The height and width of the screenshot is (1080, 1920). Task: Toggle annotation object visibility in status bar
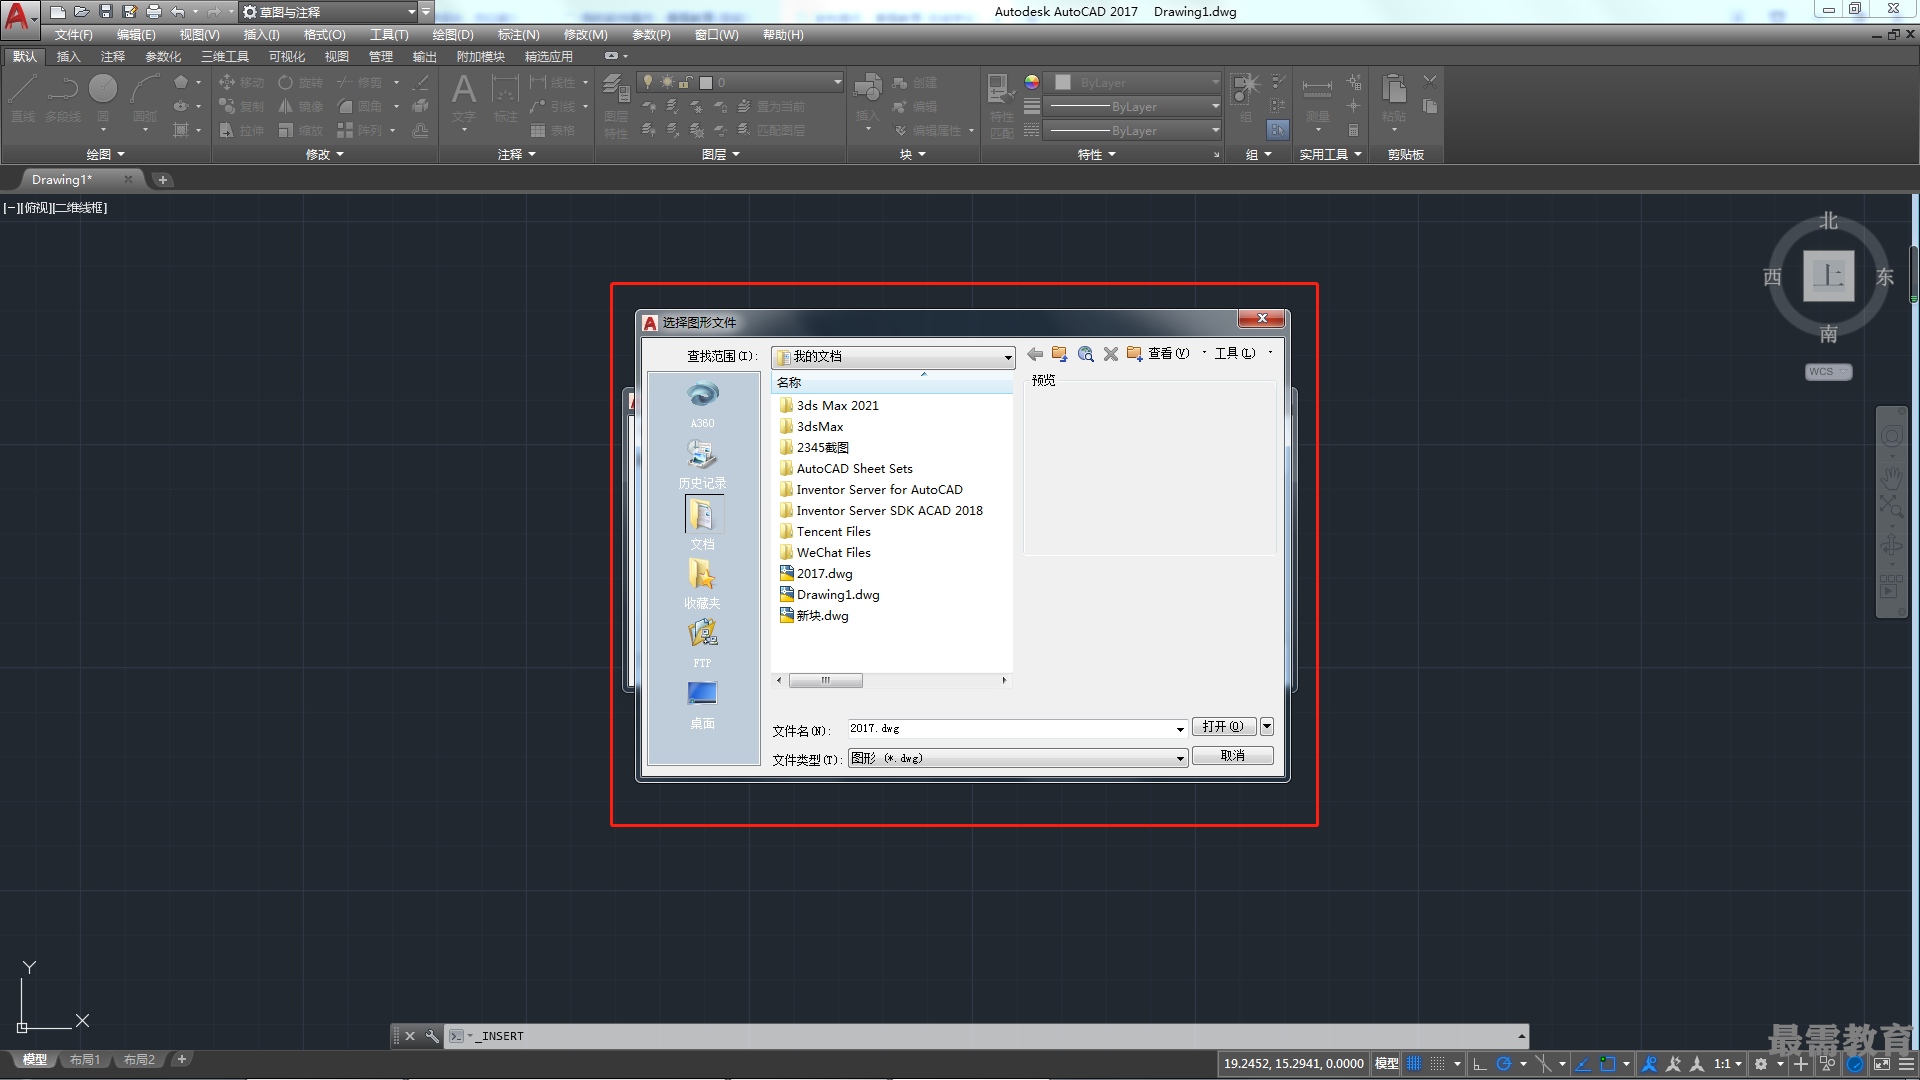pos(1650,1064)
